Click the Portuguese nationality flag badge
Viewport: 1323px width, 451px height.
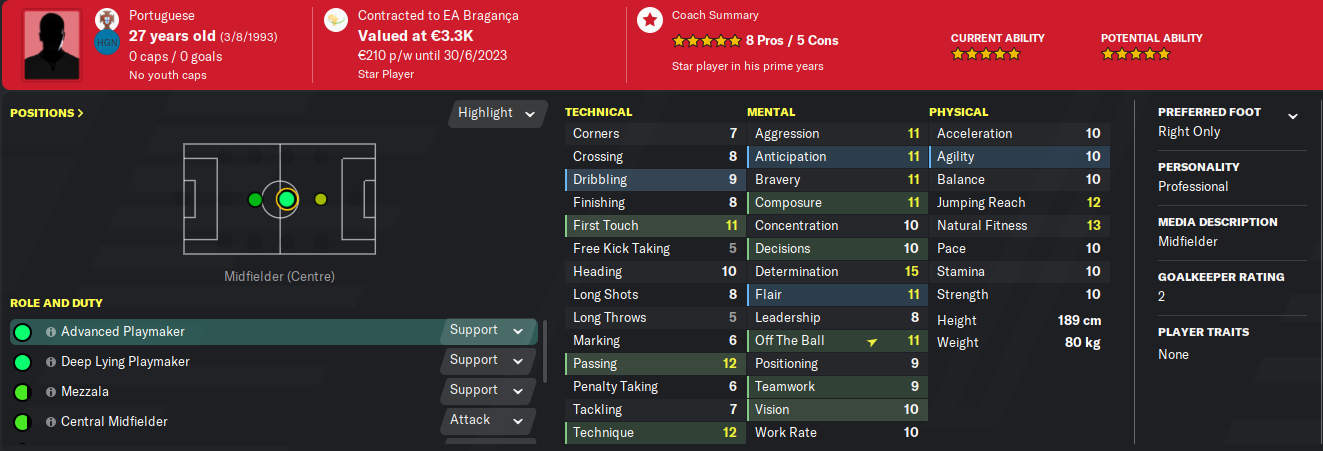(x=108, y=18)
